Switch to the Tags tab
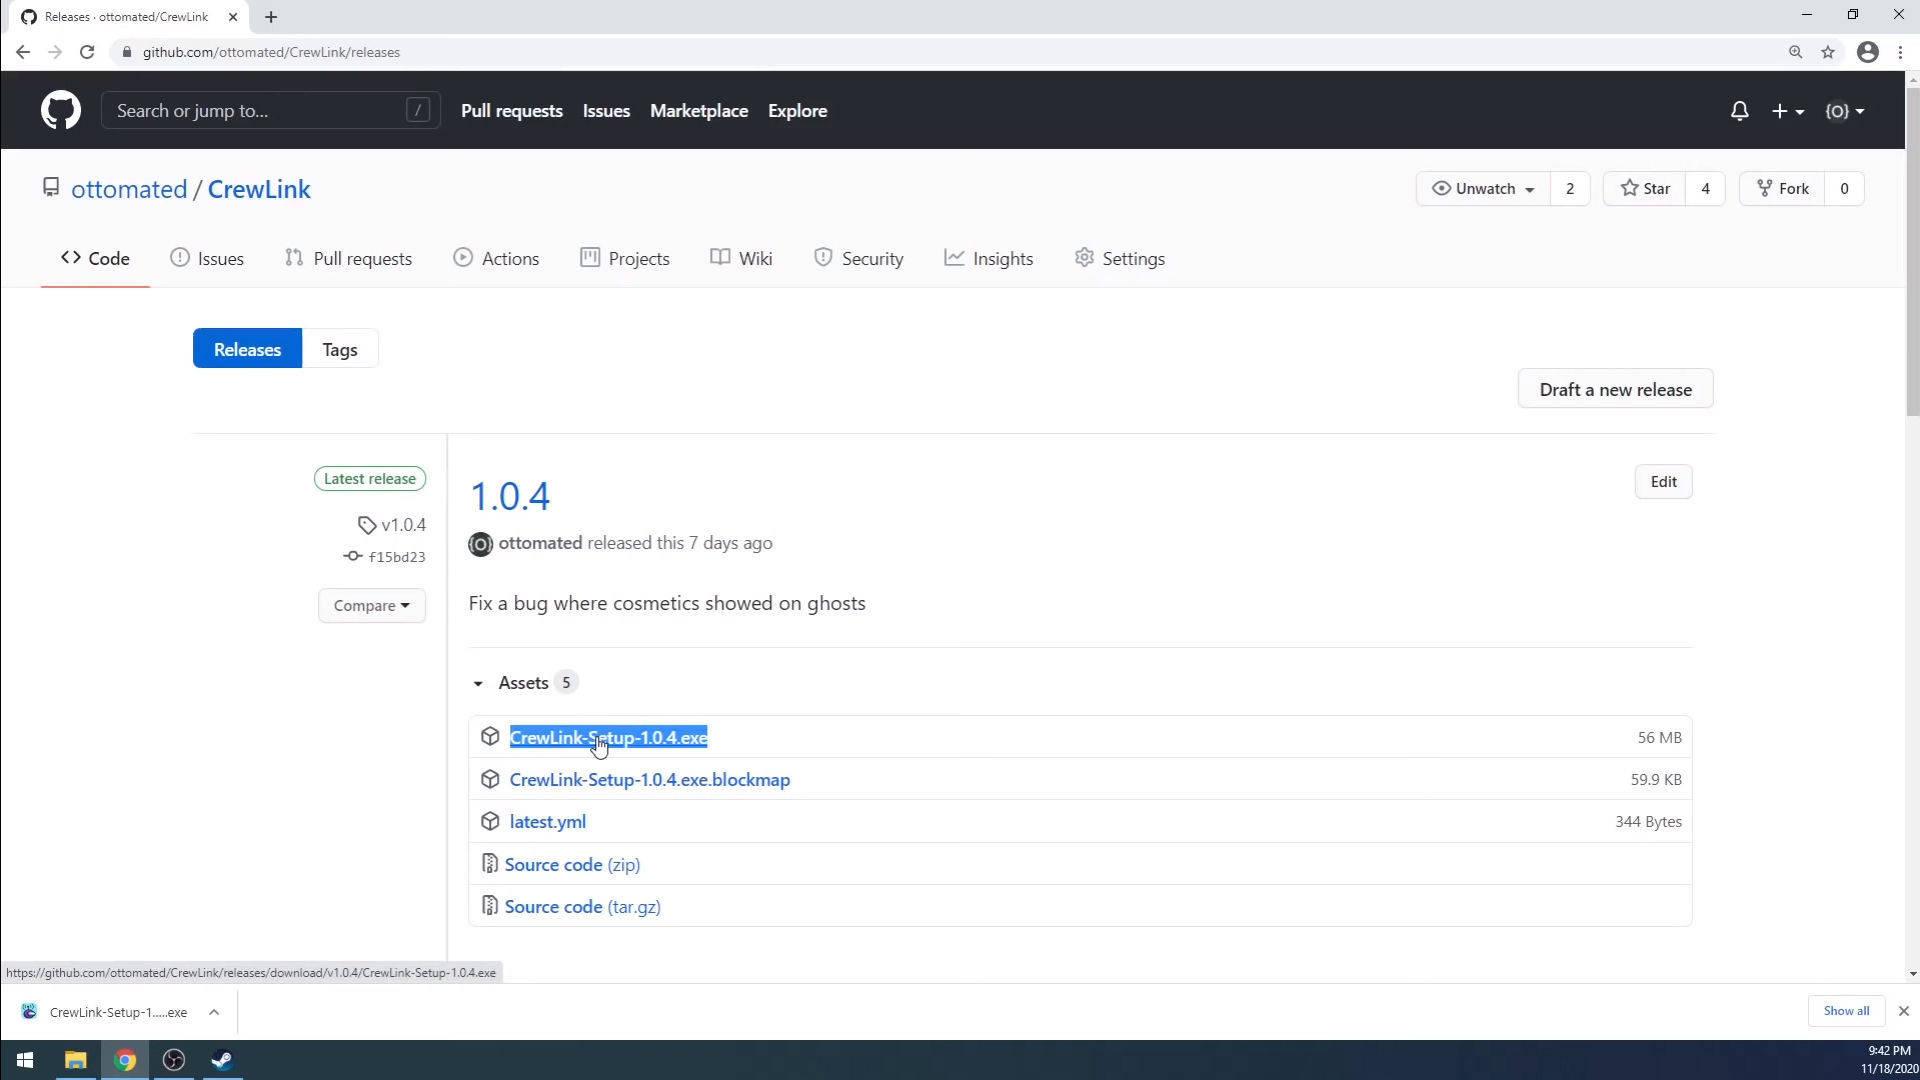 (340, 349)
